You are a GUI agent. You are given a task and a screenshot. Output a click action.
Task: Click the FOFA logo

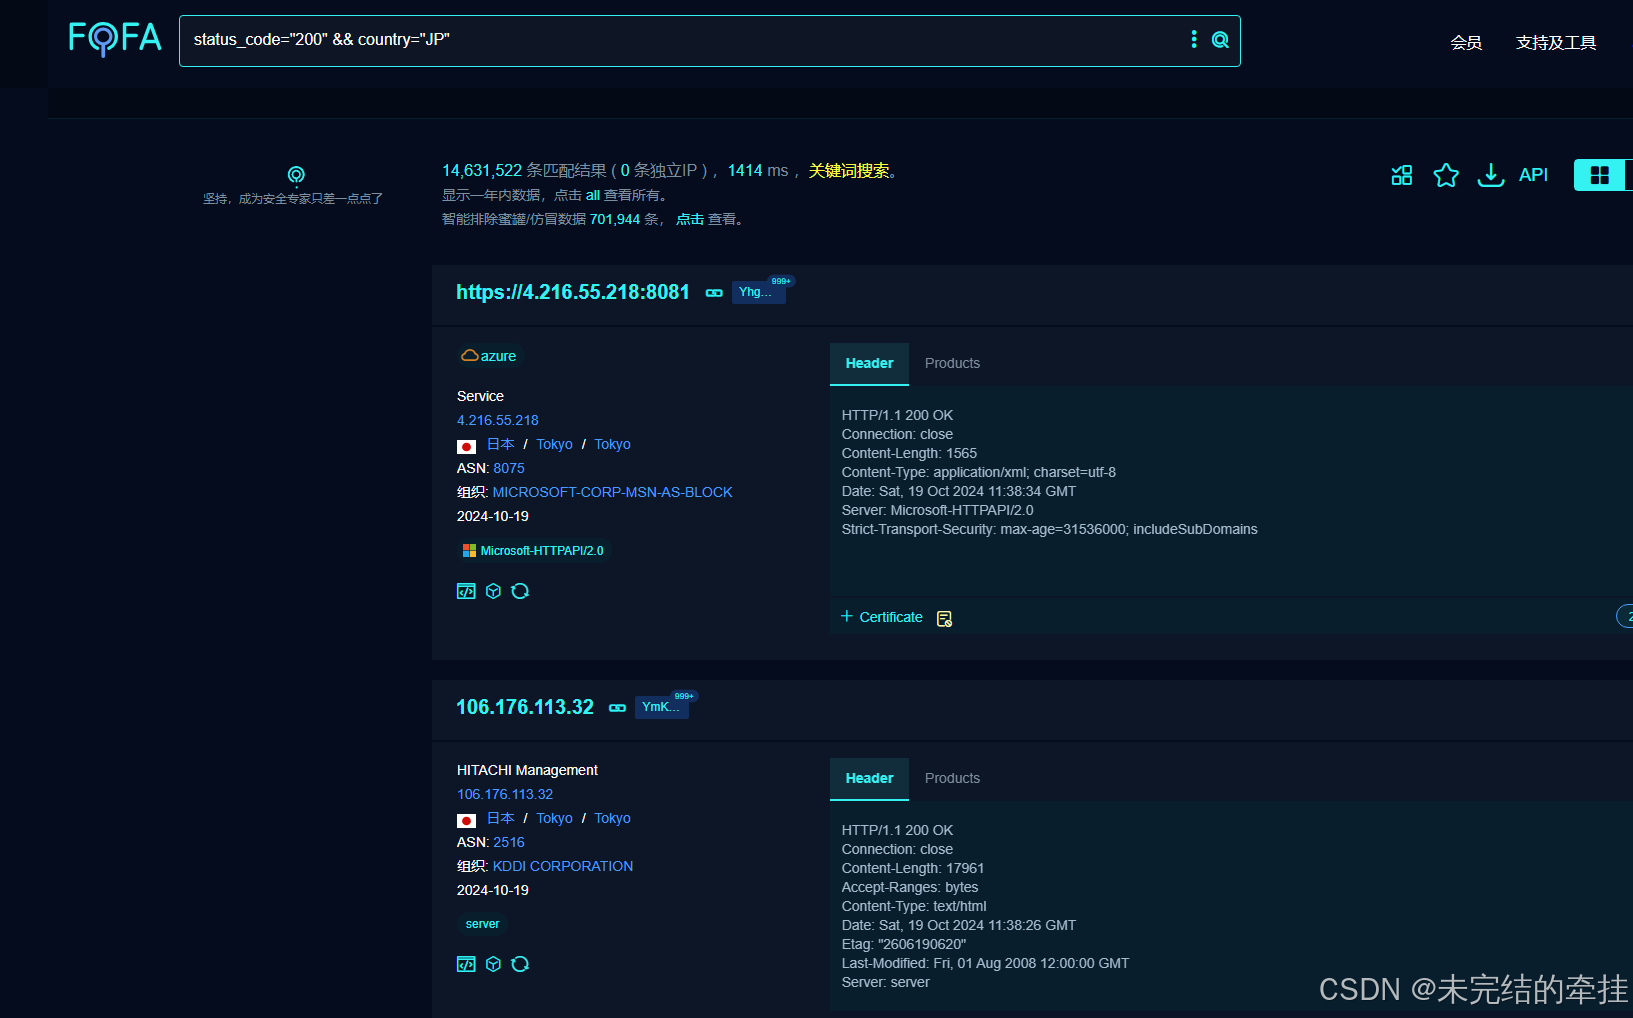tap(115, 38)
